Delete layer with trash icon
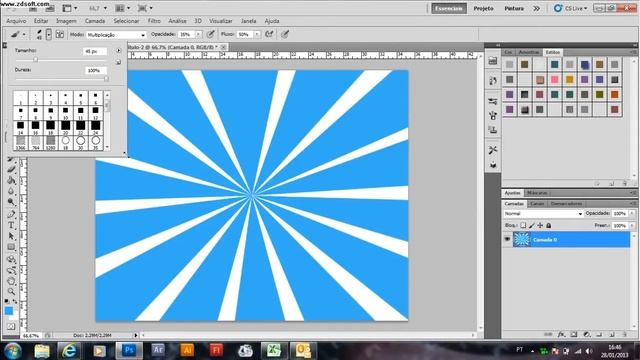The image size is (640, 360). (x=624, y=334)
